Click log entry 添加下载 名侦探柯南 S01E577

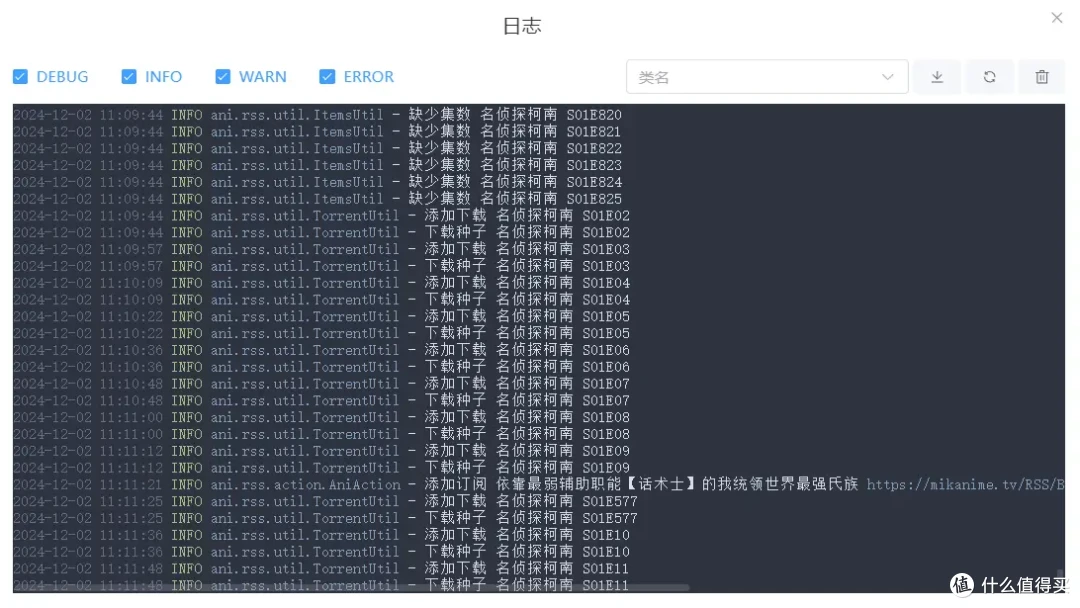(325, 501)
